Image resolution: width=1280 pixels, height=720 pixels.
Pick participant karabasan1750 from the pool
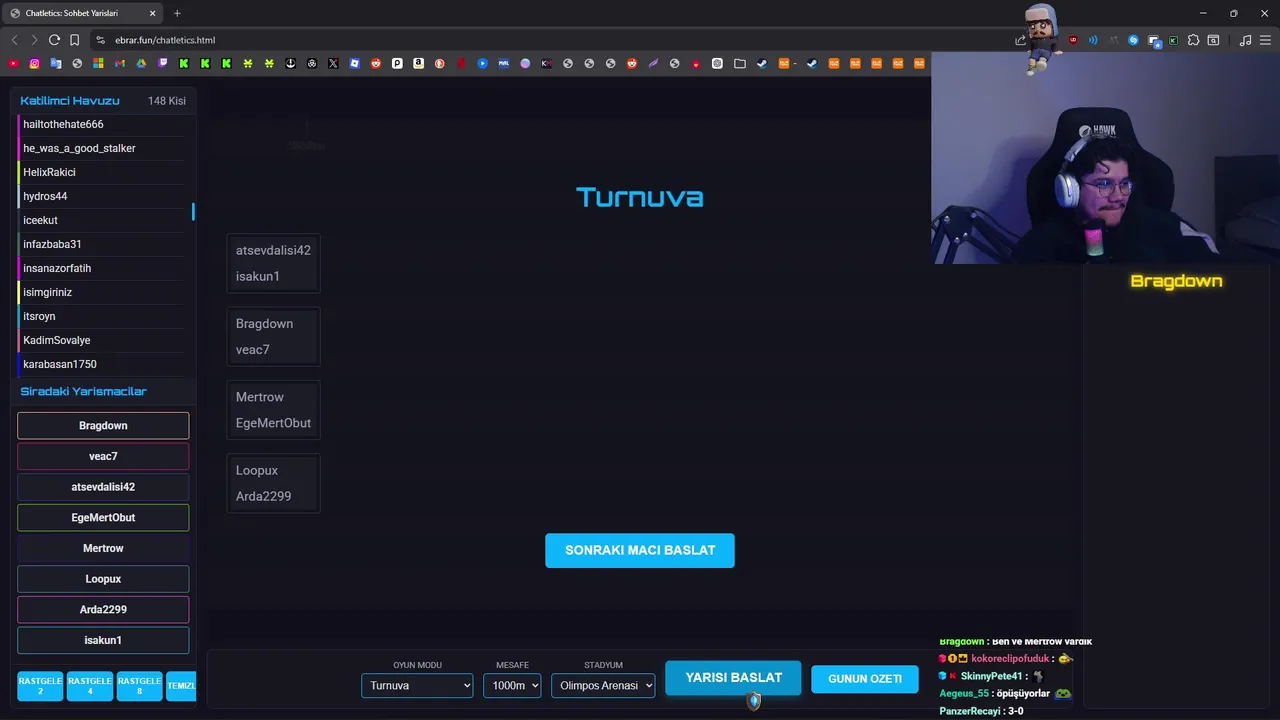pyautogui.click(x=103, y=364)
